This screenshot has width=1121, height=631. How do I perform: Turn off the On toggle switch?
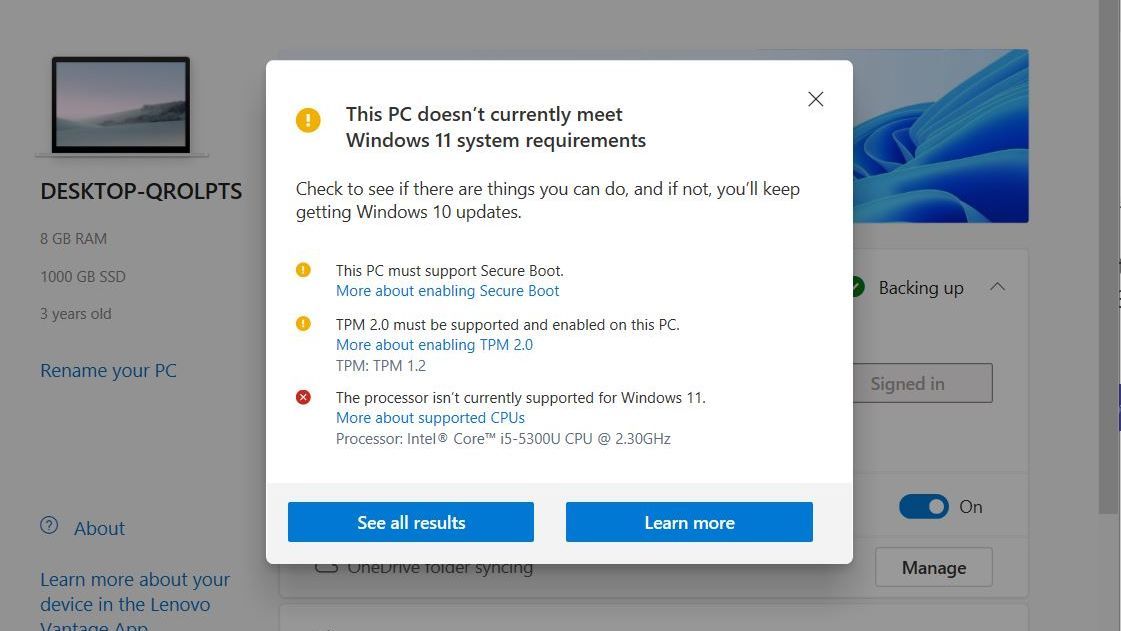tap(923, 506)
